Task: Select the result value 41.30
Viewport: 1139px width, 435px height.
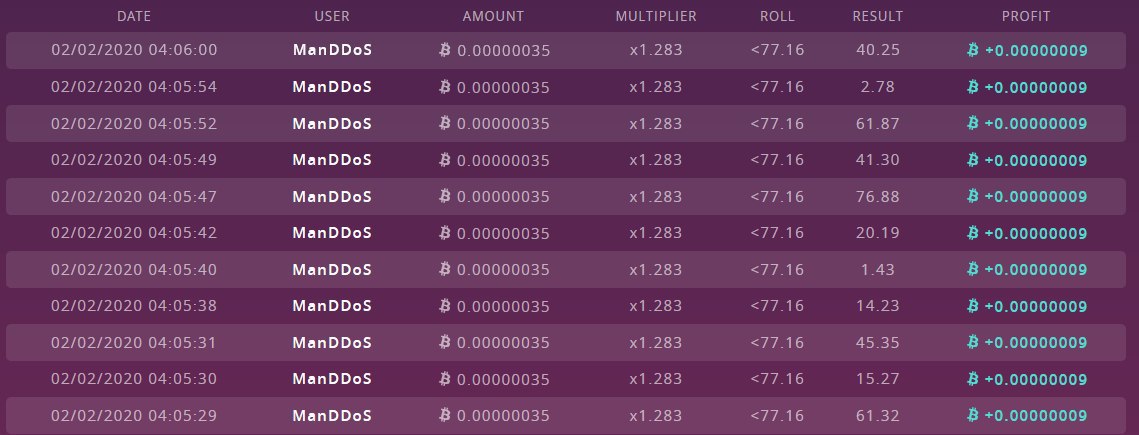Action: pos(877,160)
